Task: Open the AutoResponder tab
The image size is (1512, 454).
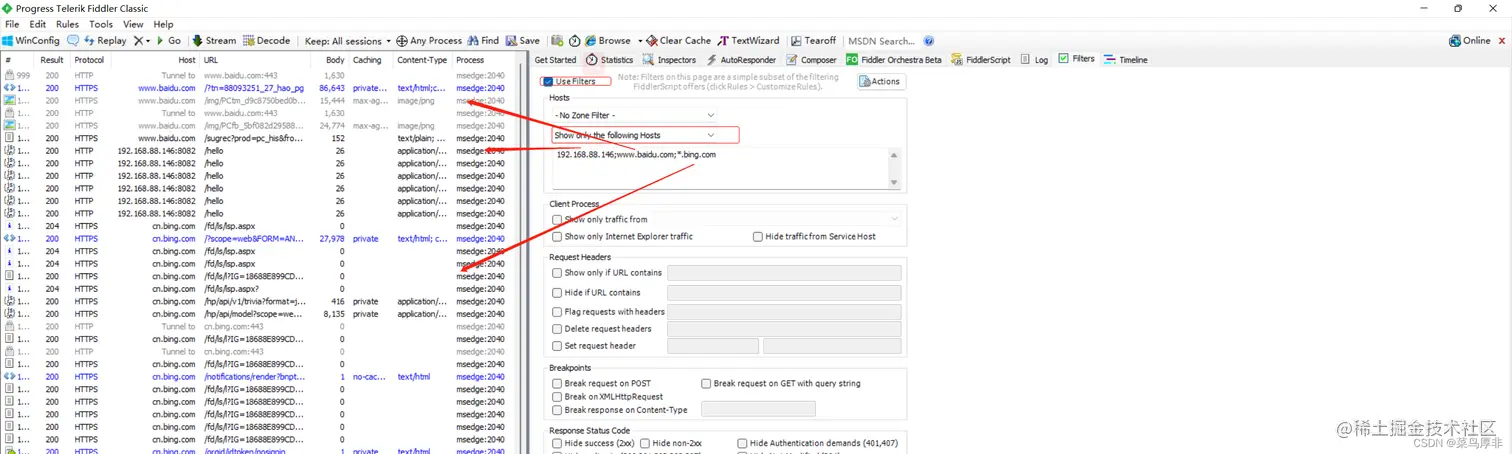Action: (x=741, y=60)
